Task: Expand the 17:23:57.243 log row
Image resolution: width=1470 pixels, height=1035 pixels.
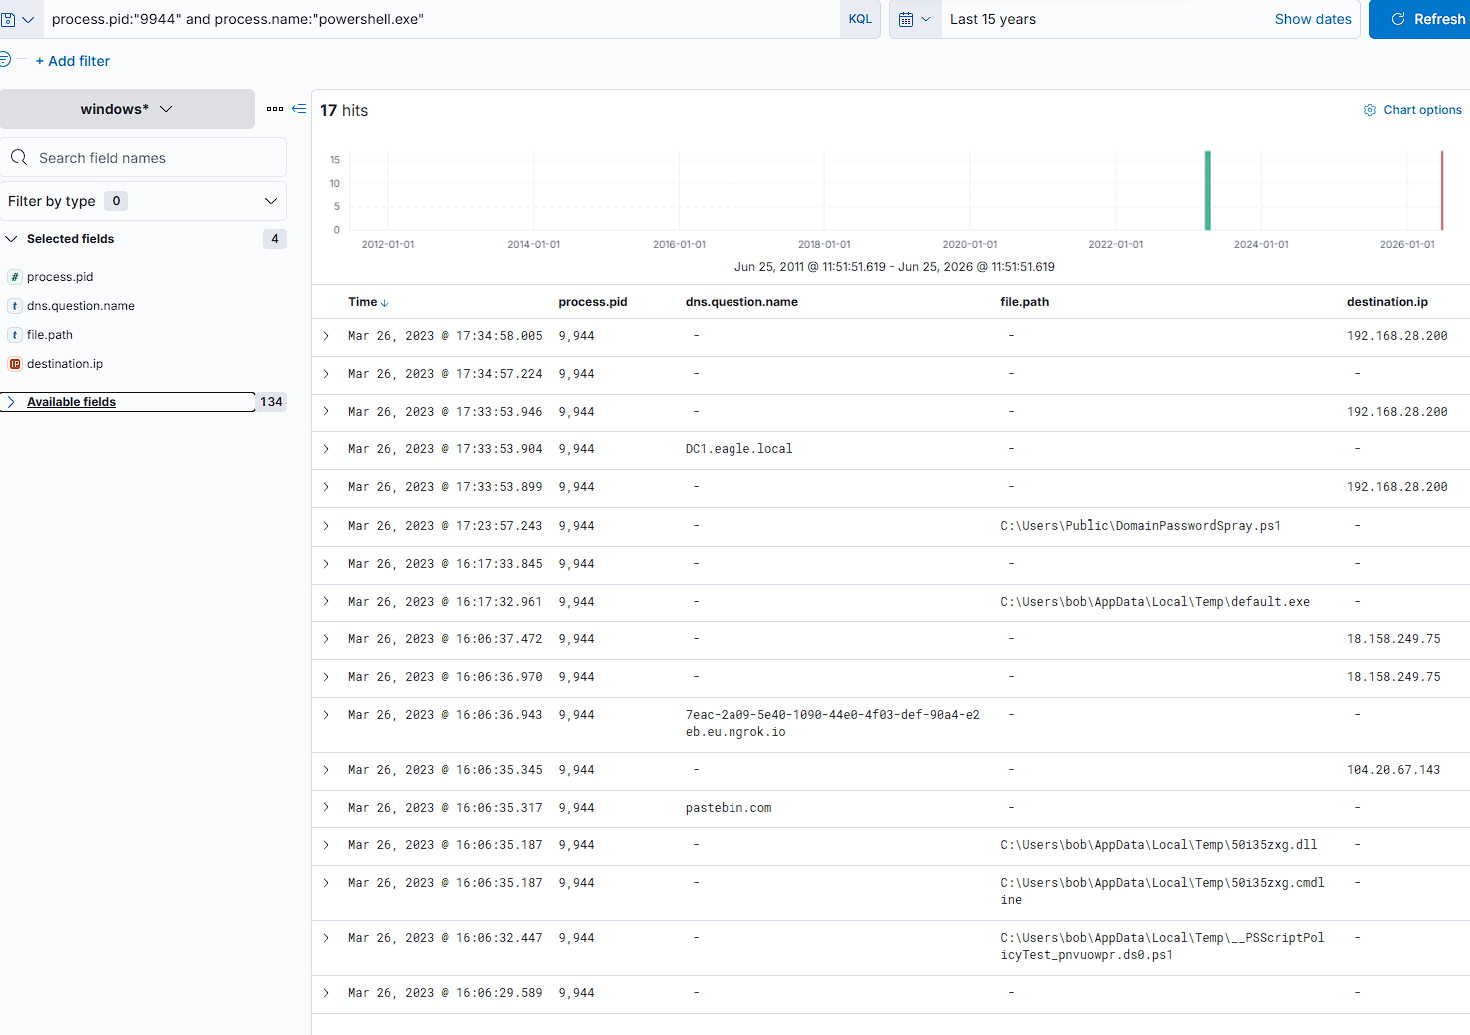Action: point(326,526)
